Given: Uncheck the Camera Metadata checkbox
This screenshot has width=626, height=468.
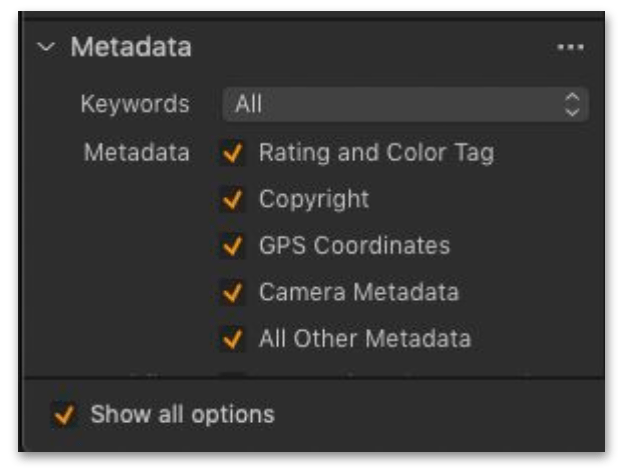Looking at the screenshot, I should tap(233, 293).
